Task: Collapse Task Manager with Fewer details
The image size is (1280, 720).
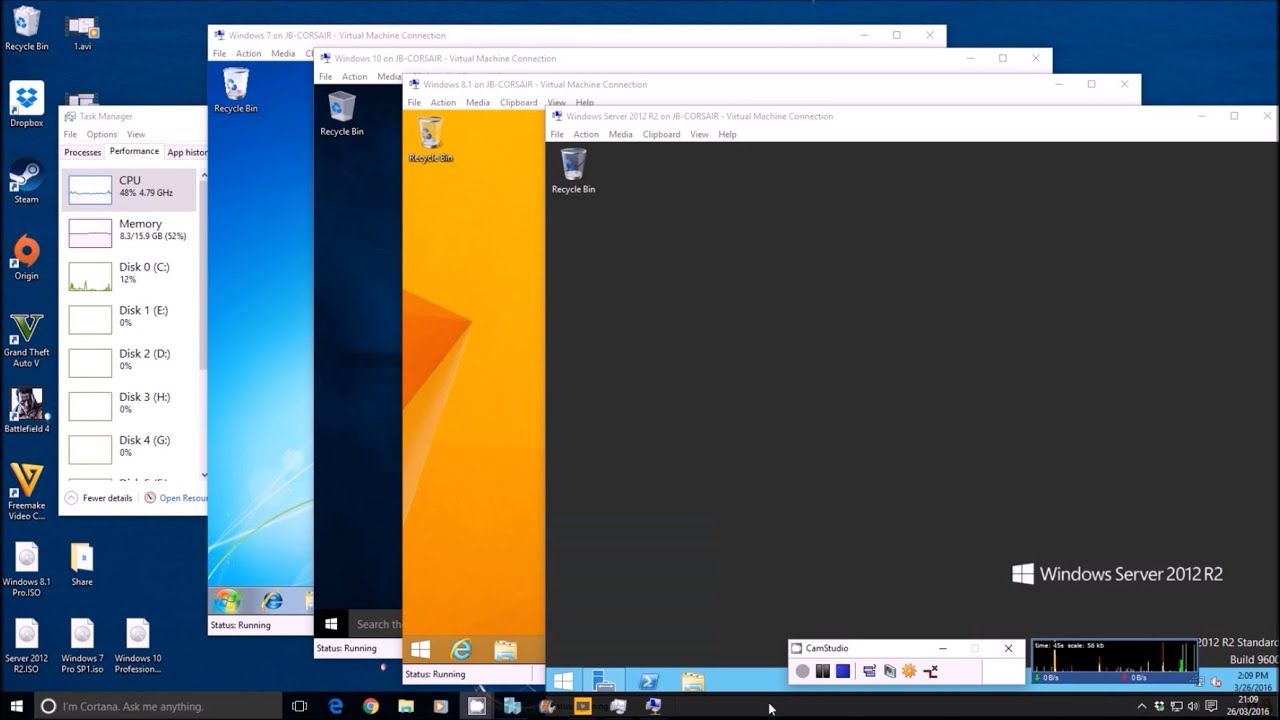Action: 98,498
